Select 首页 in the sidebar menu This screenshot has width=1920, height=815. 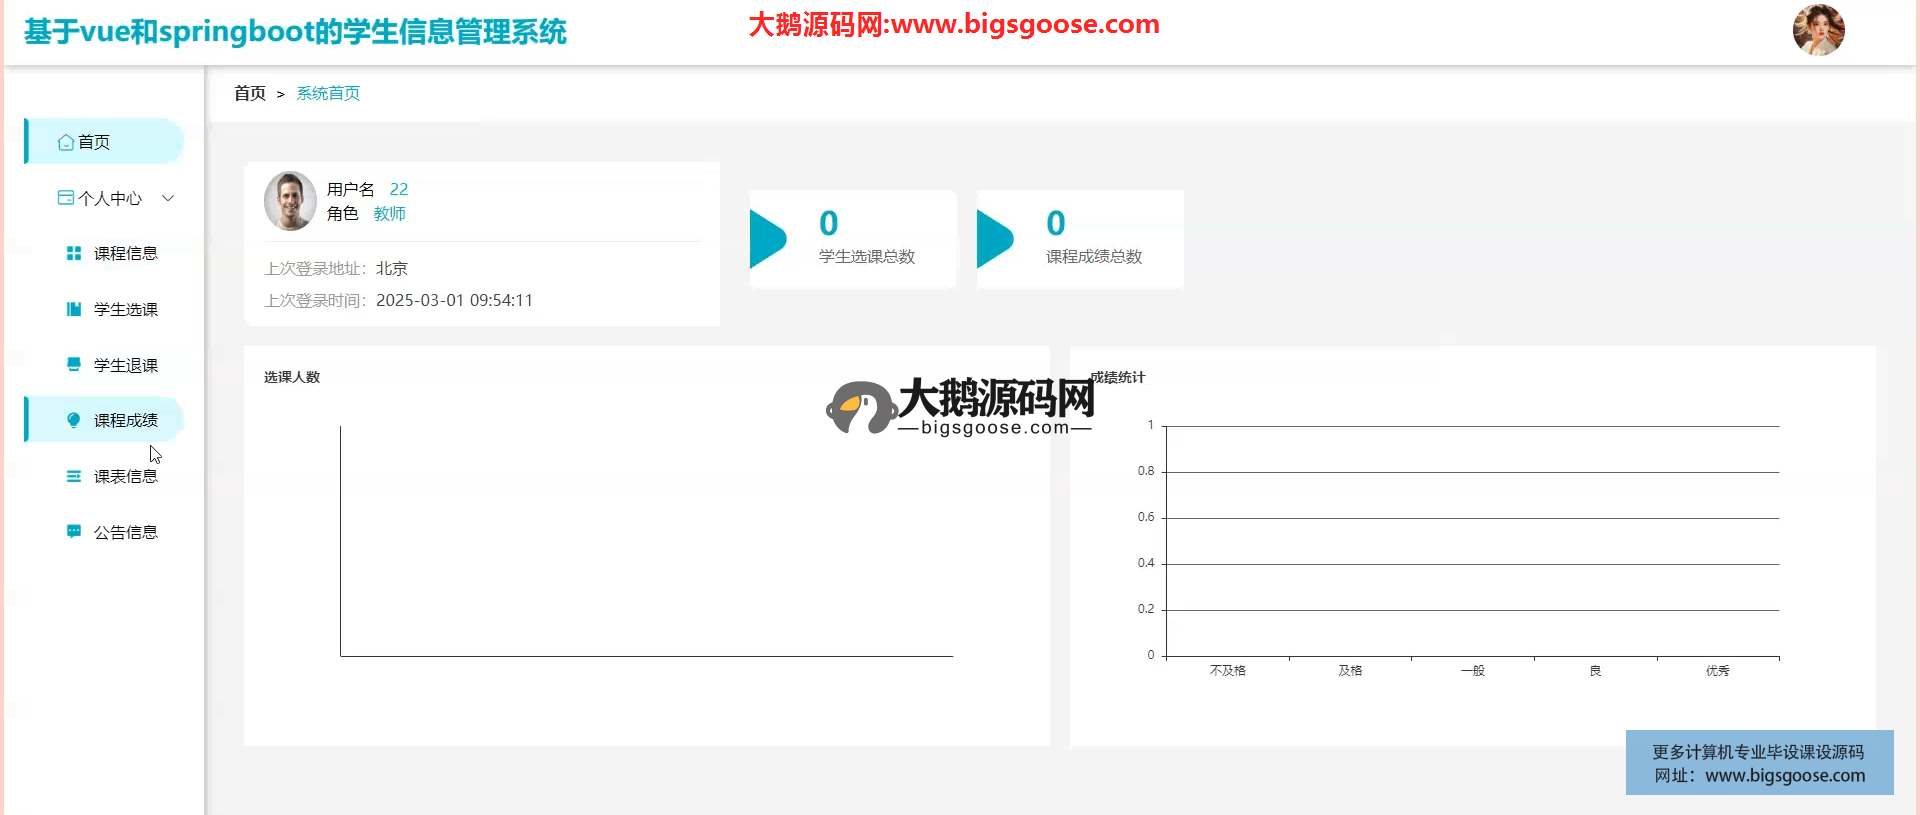click(94, 142)
